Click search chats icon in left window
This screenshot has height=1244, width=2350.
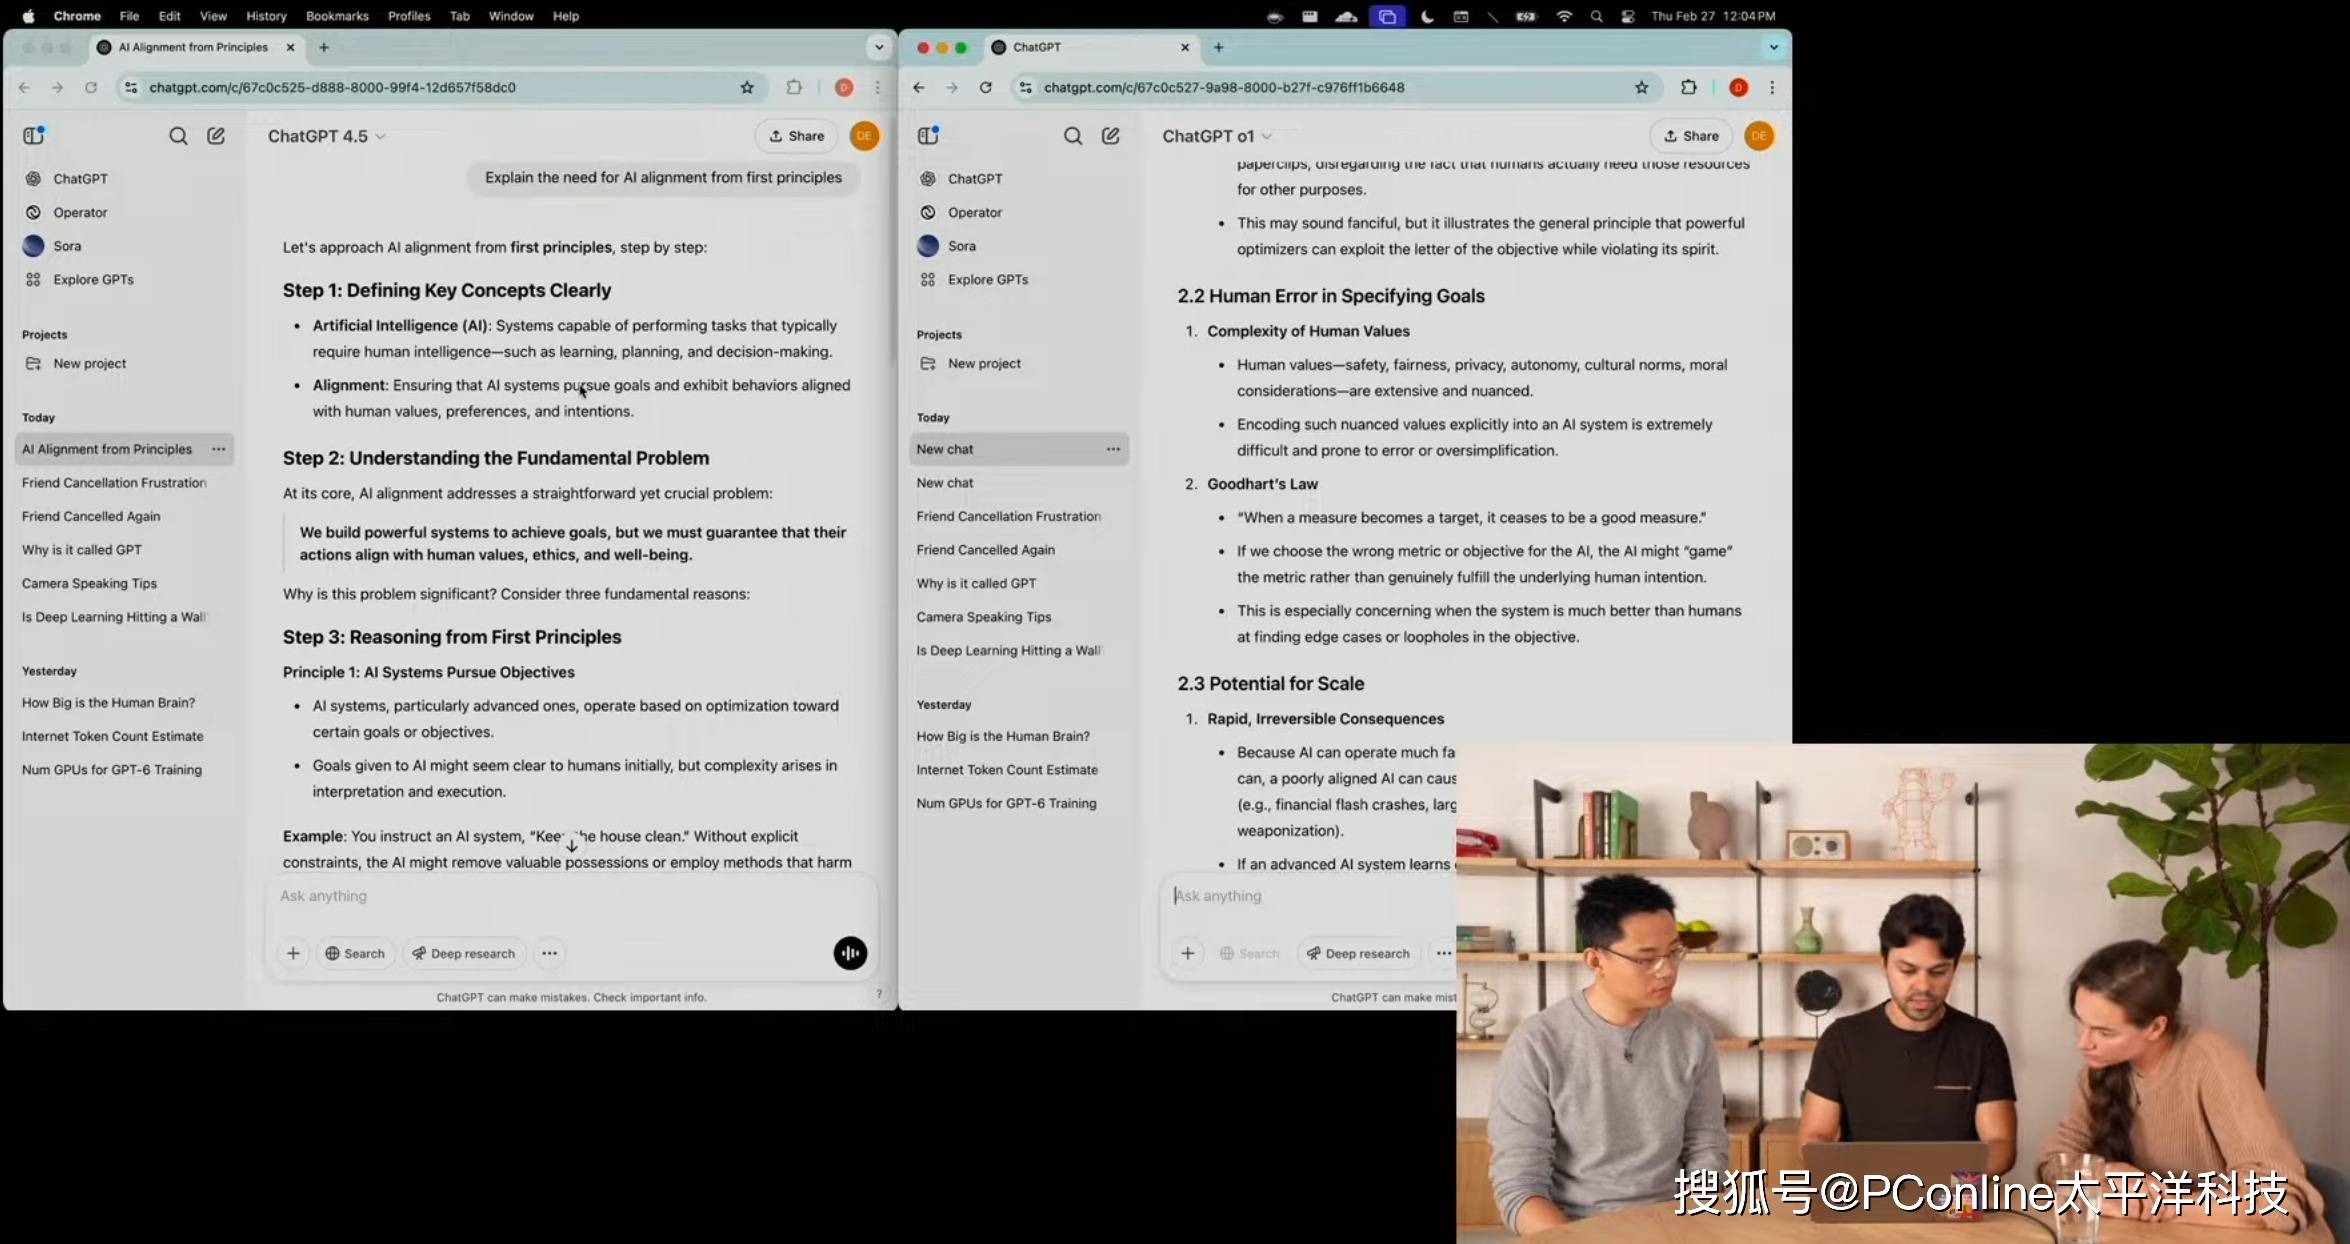[178, 136]
